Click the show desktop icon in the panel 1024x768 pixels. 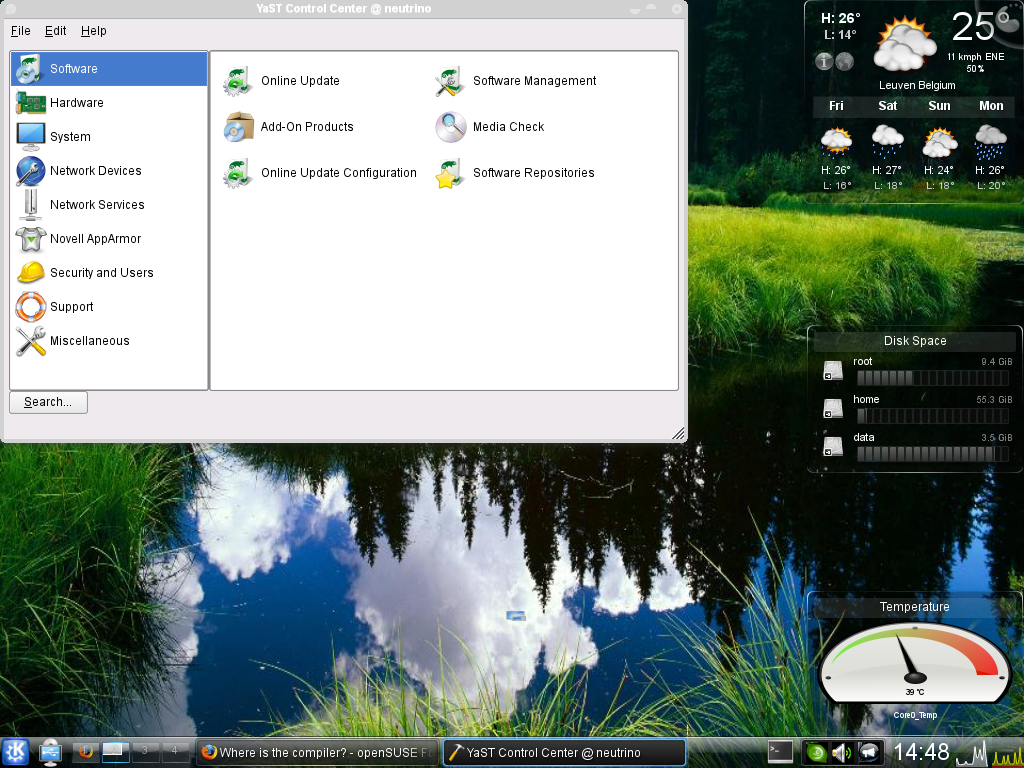tap(50, 752)
